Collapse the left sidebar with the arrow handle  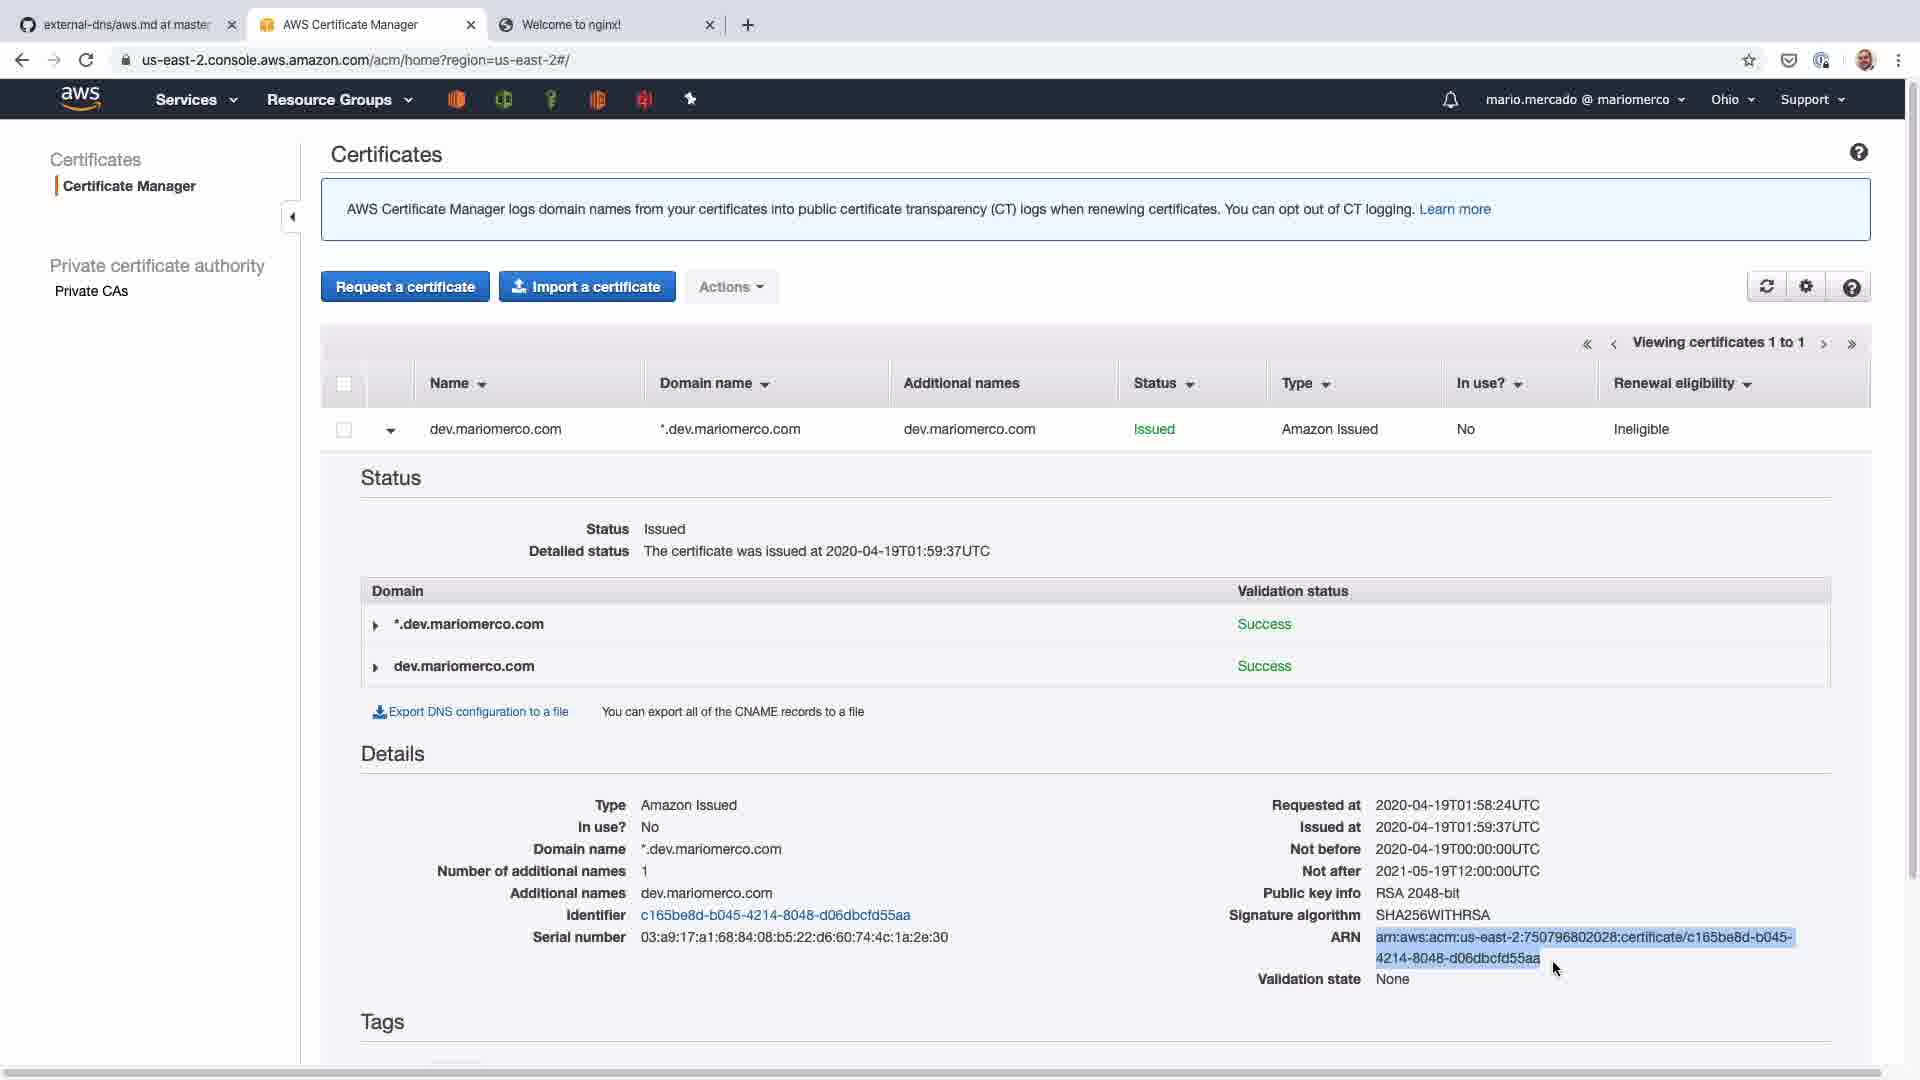click(x=292, y=217)
